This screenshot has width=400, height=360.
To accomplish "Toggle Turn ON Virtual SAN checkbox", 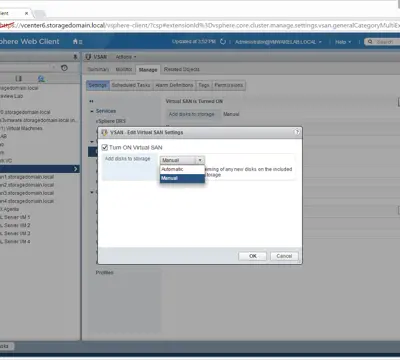I will point(105,147).
